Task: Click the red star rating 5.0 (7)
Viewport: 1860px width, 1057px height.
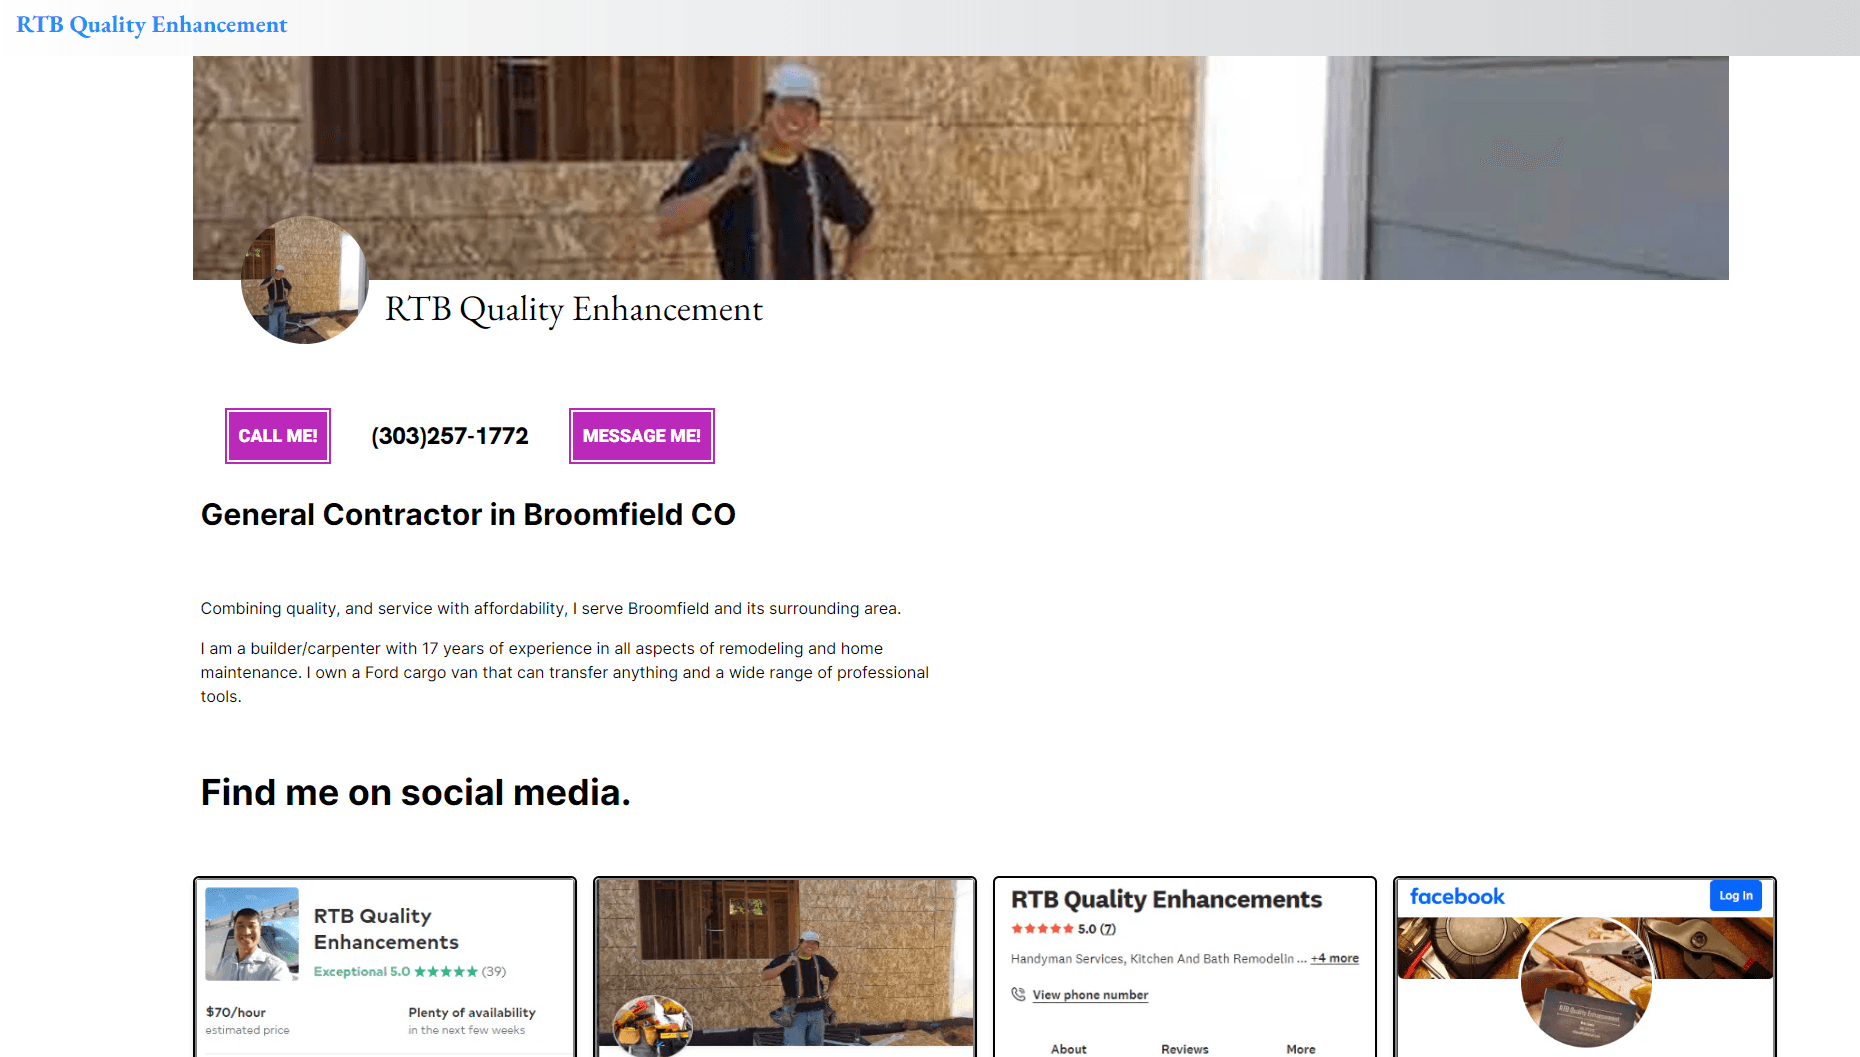Action: pyautogui.click(x=1064, y=929)
